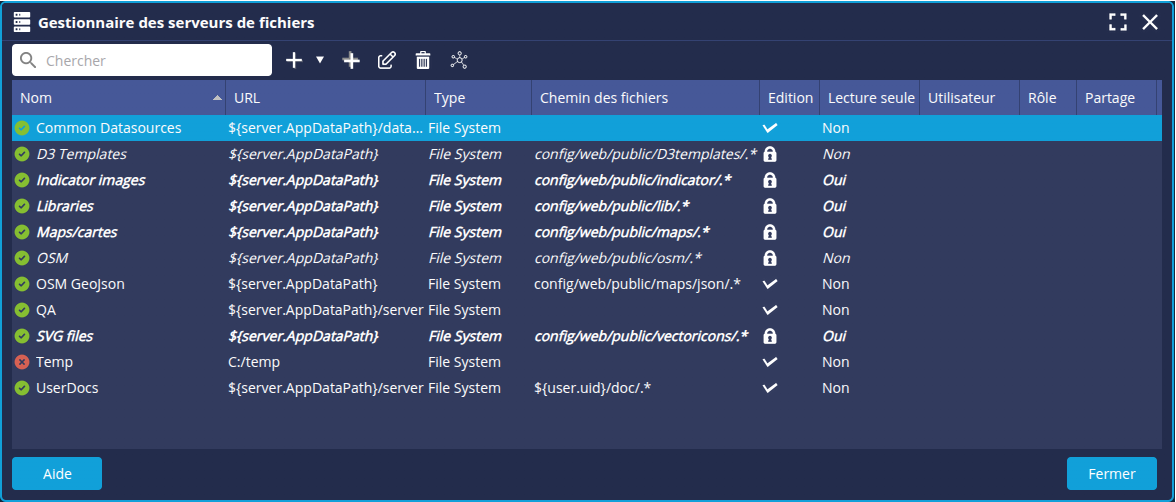The height and width of the screenshot is (502, 1176).
Task: Click the add new file server plus icon
Action: [294, 60]
